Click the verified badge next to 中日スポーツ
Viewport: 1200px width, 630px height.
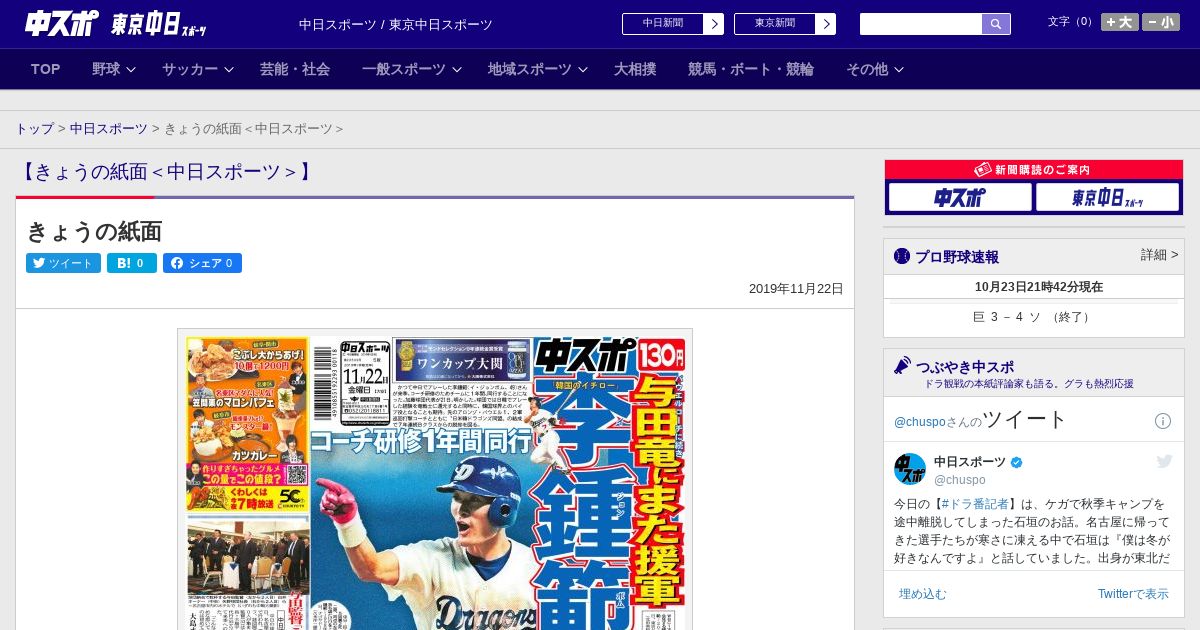coord(1017,462)
